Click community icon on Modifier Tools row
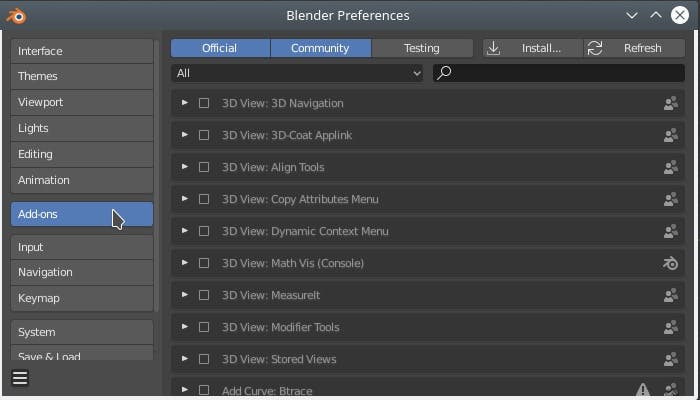This screenshot has width=700, height=400. pyautogui.click(x=671, y=327)
